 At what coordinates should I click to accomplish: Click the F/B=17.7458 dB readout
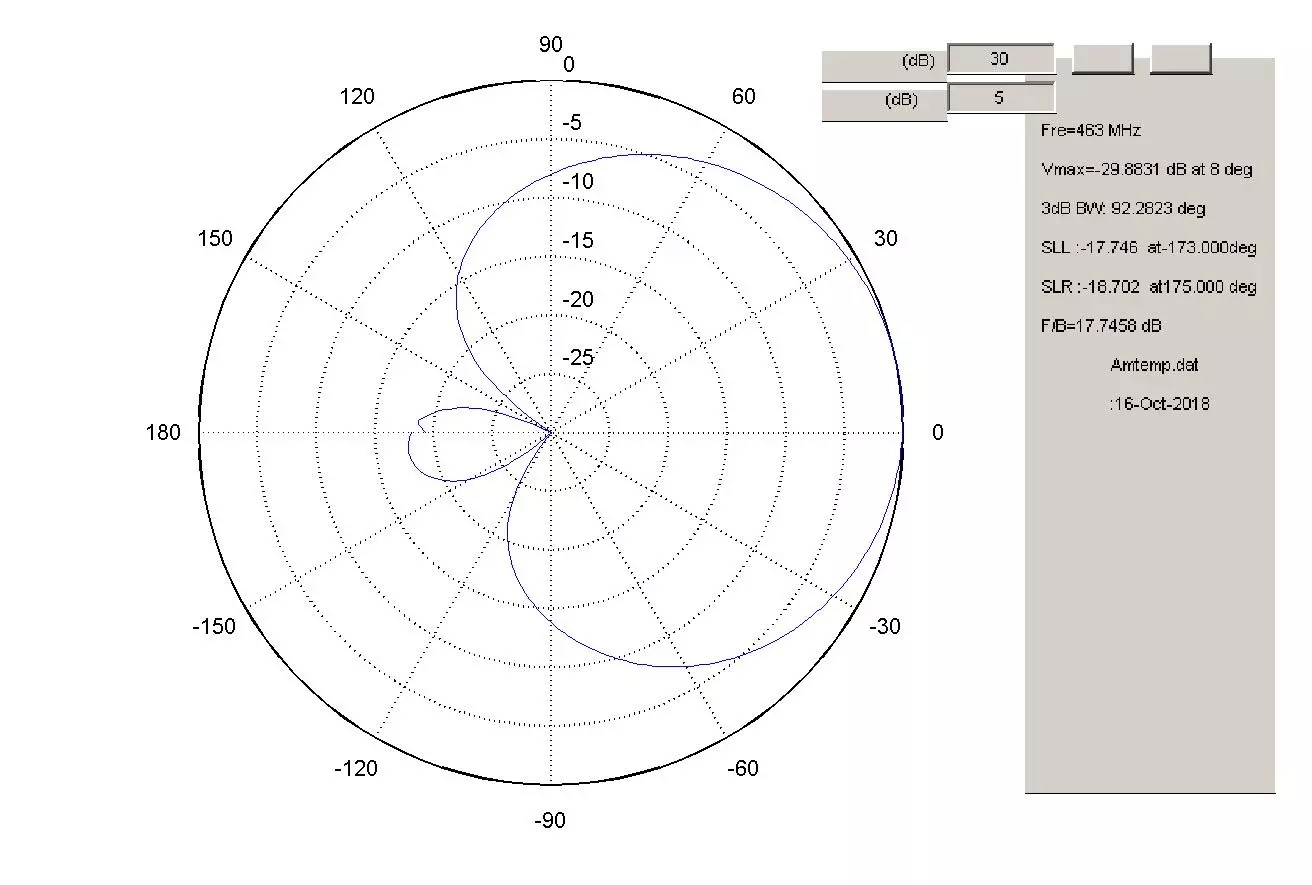[1101, 326]
